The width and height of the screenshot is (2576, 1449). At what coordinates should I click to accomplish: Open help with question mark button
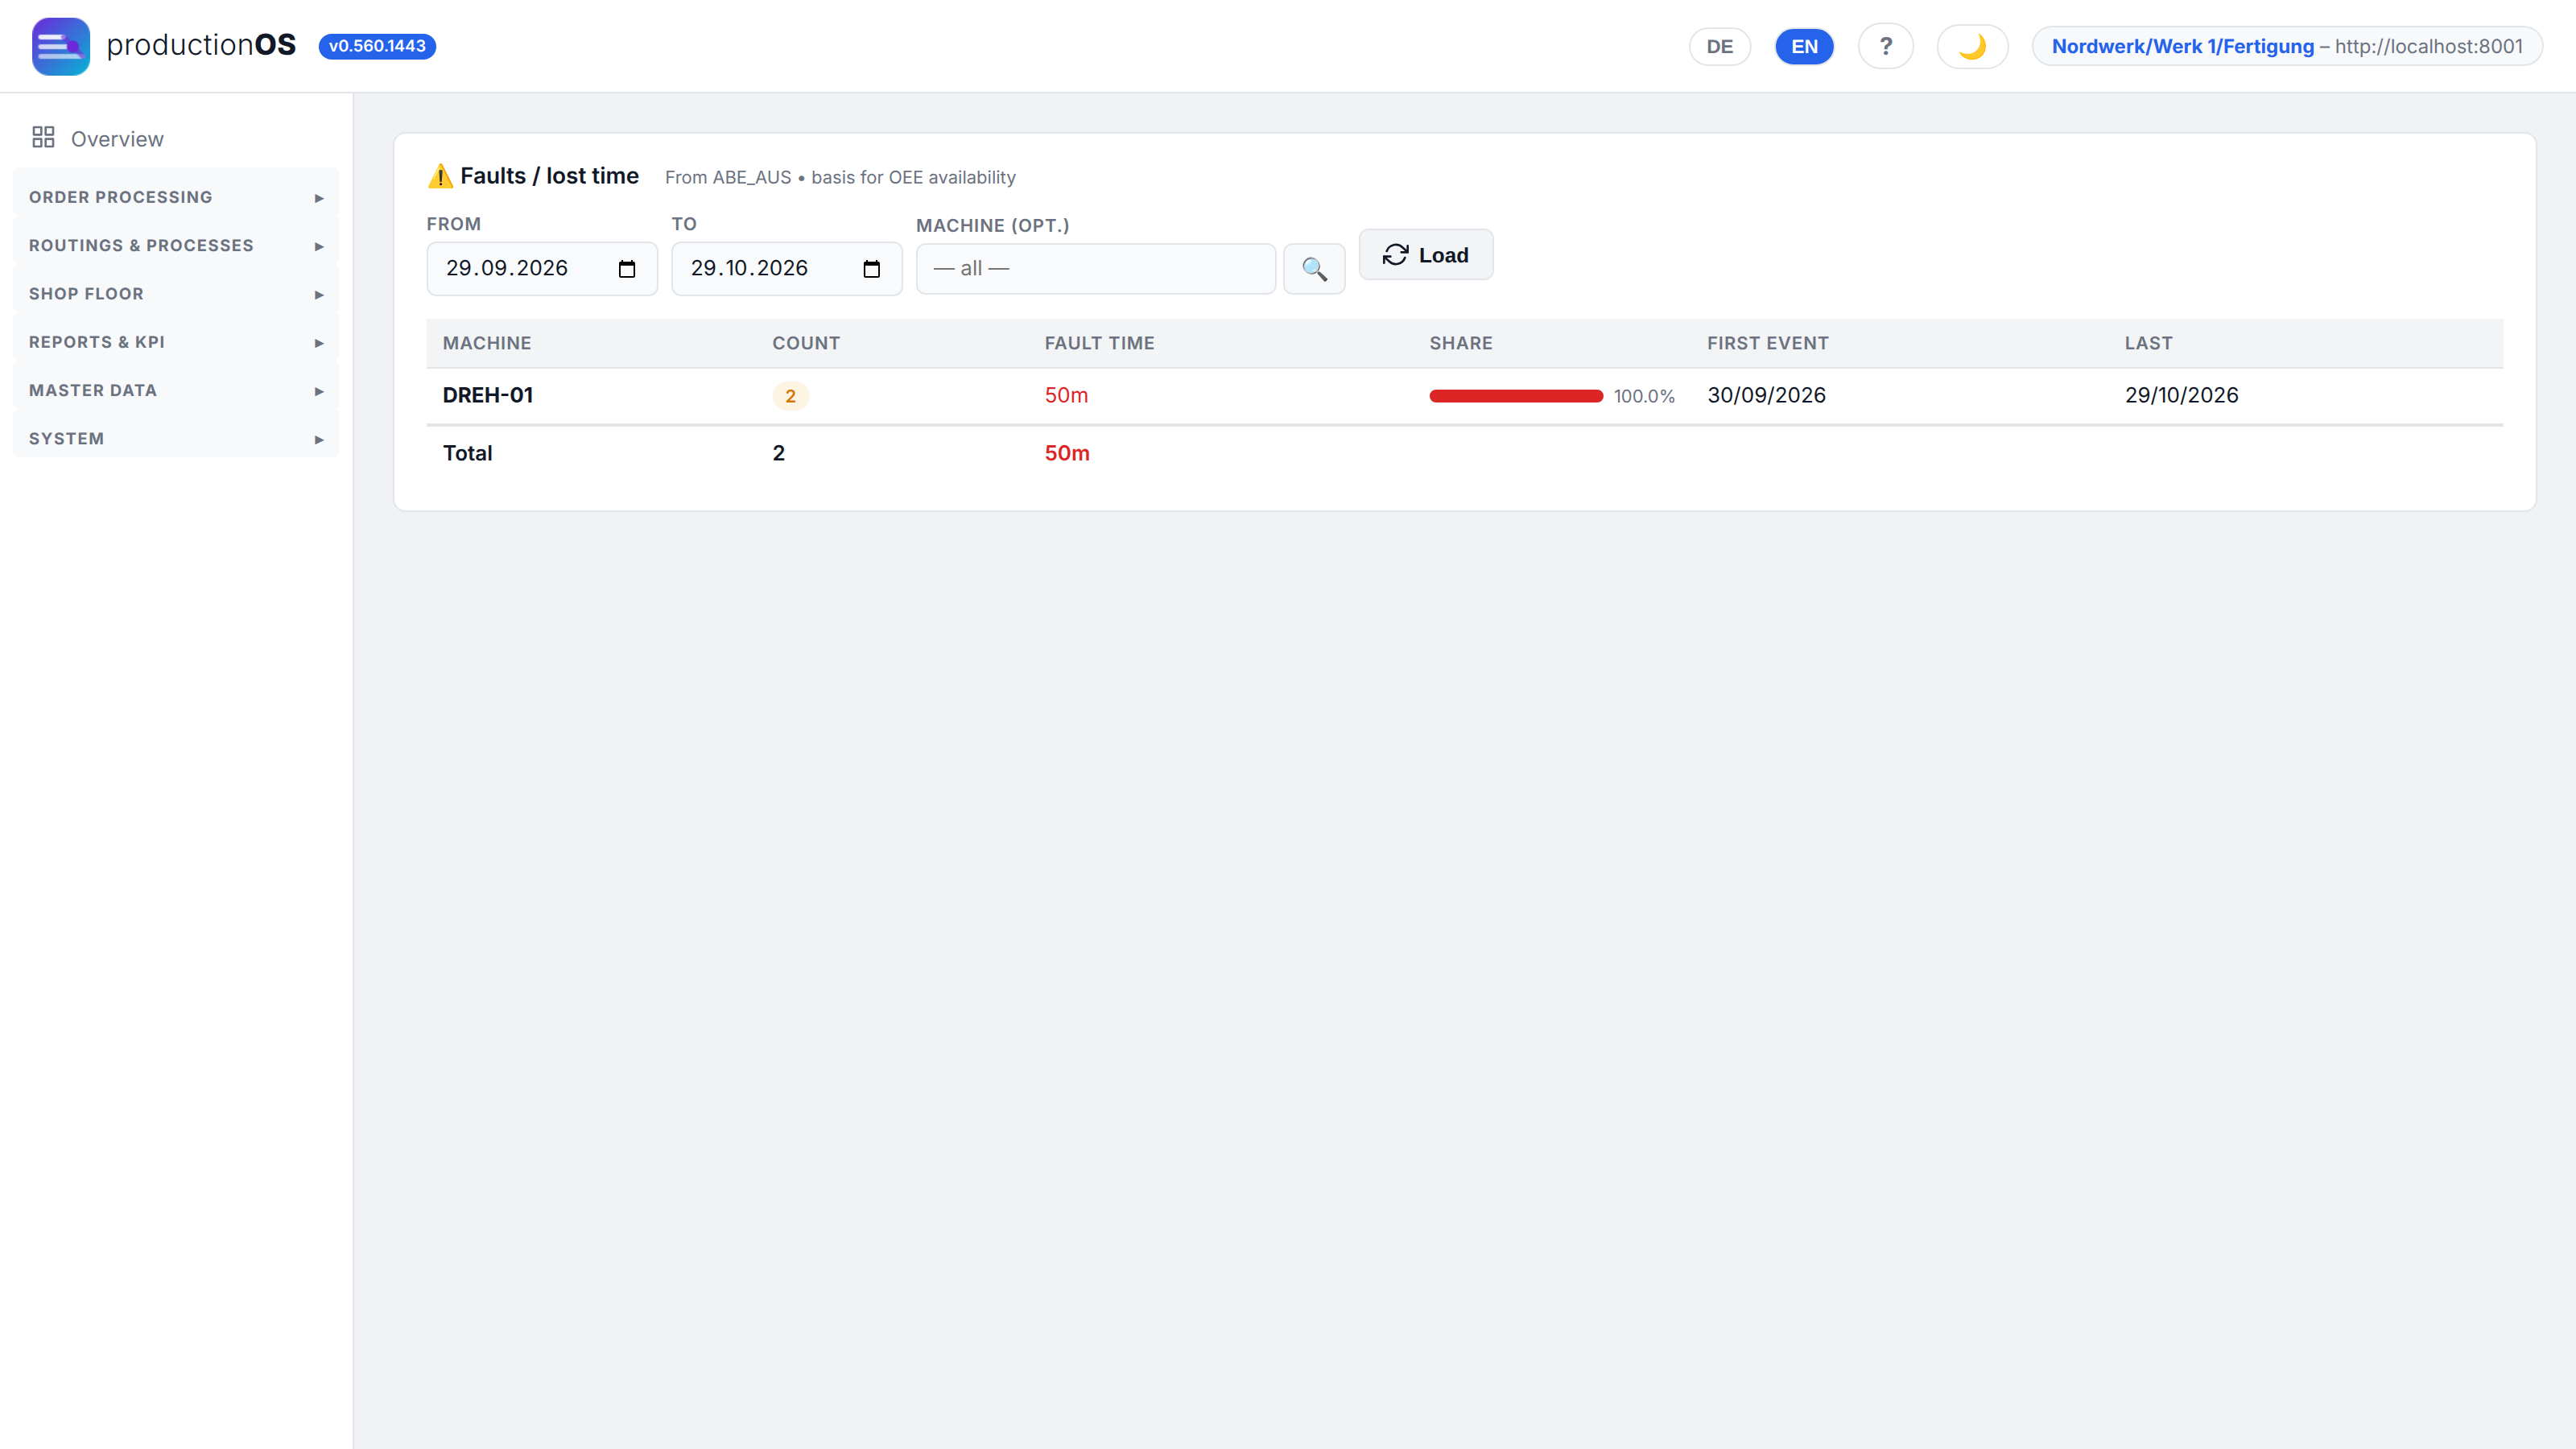pos(1885,46)
